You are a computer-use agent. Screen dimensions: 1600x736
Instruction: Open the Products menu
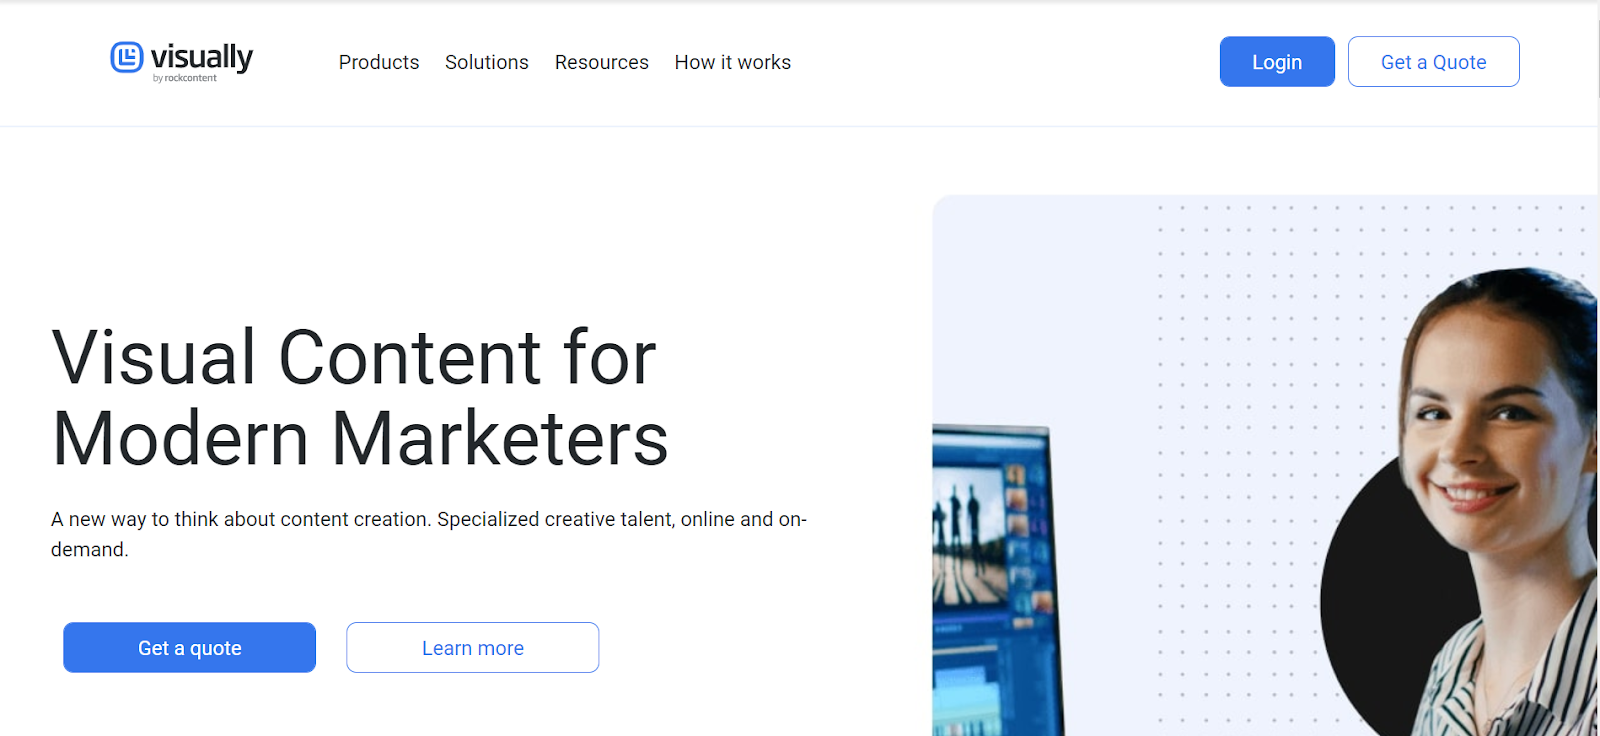[x=379, y=62]
